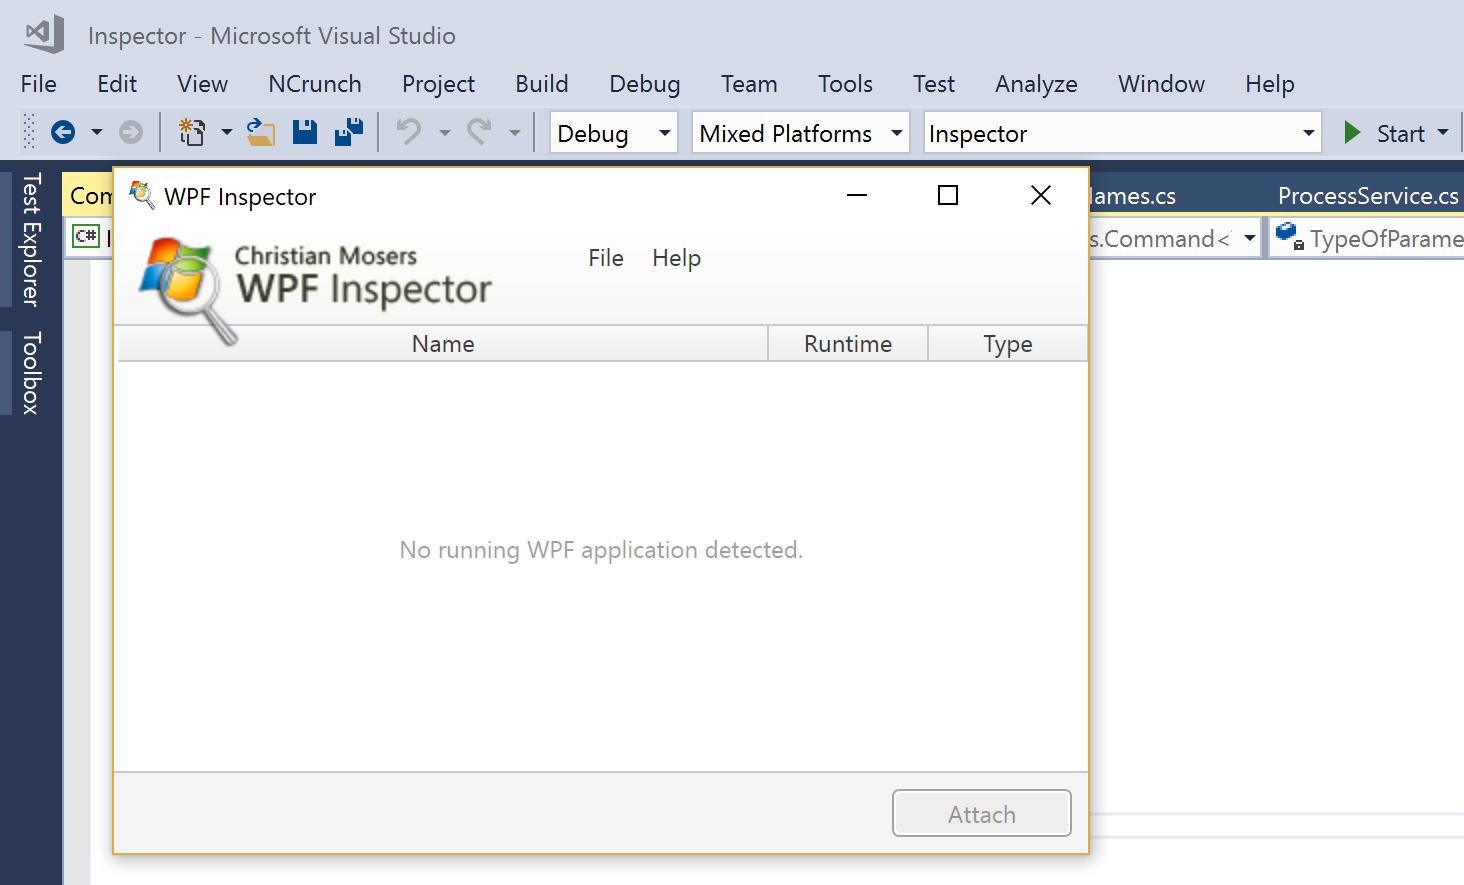Click the Open File folder icon
The image size is (1464, 885).
261,132
